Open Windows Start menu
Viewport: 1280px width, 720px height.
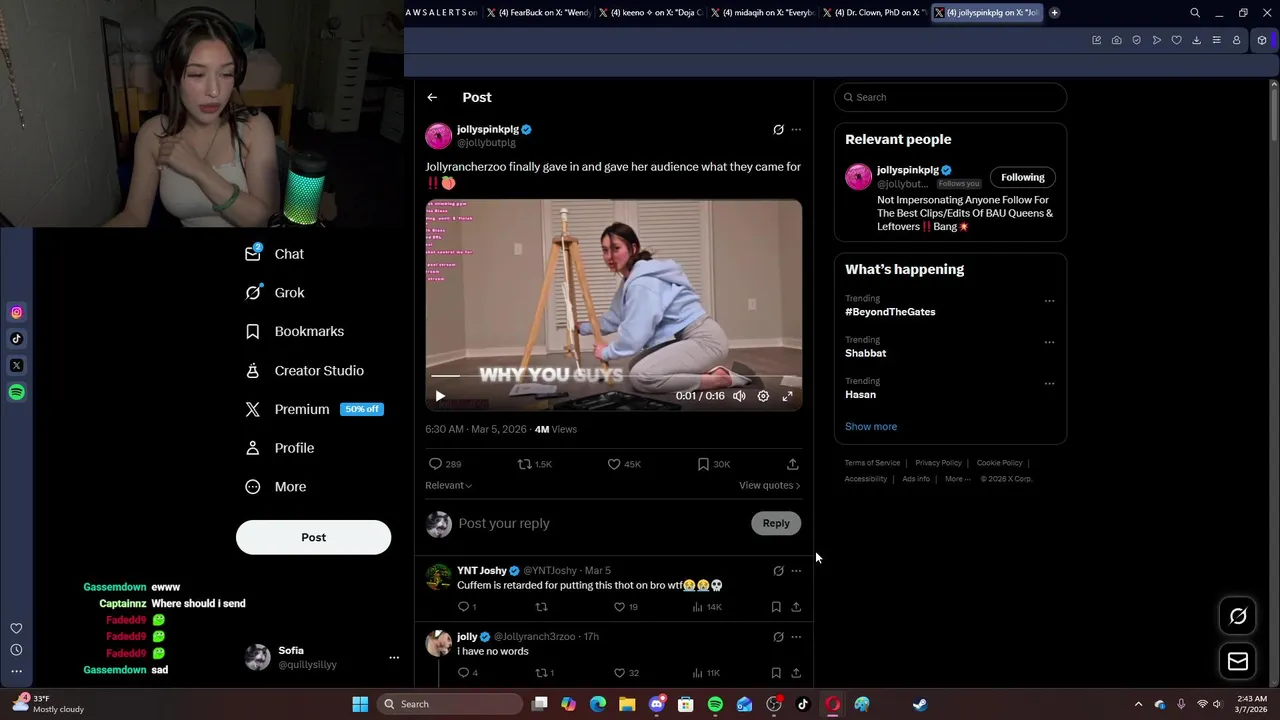(x=360, y=704)
